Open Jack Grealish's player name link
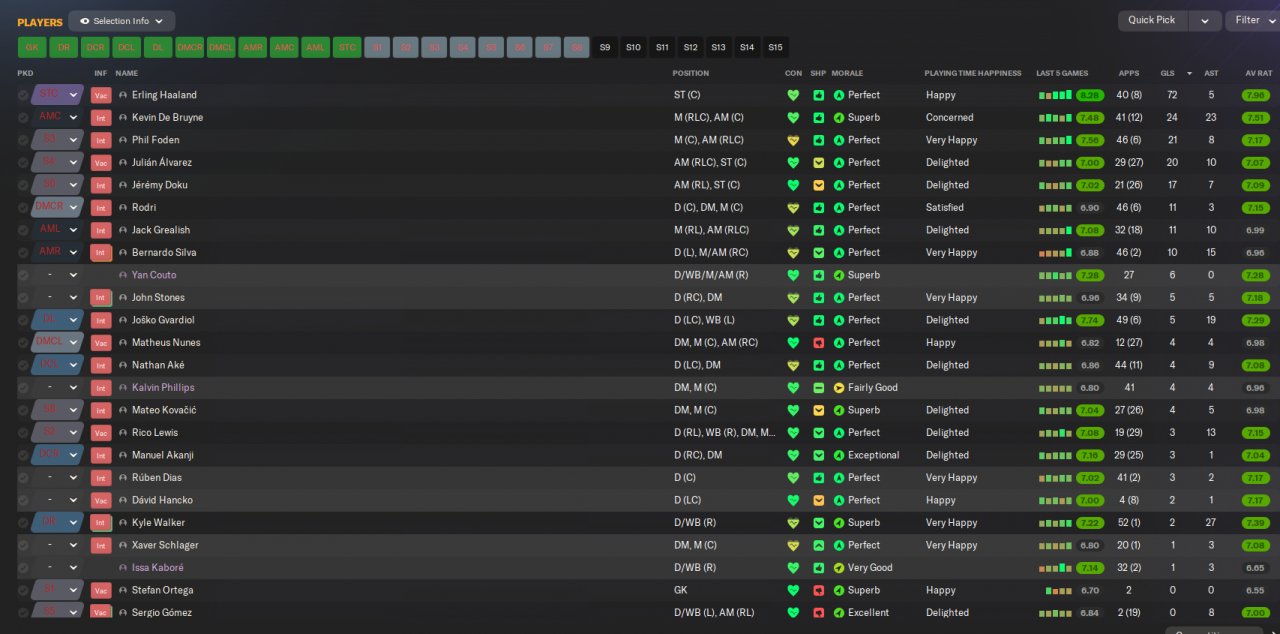 point(161,230)
